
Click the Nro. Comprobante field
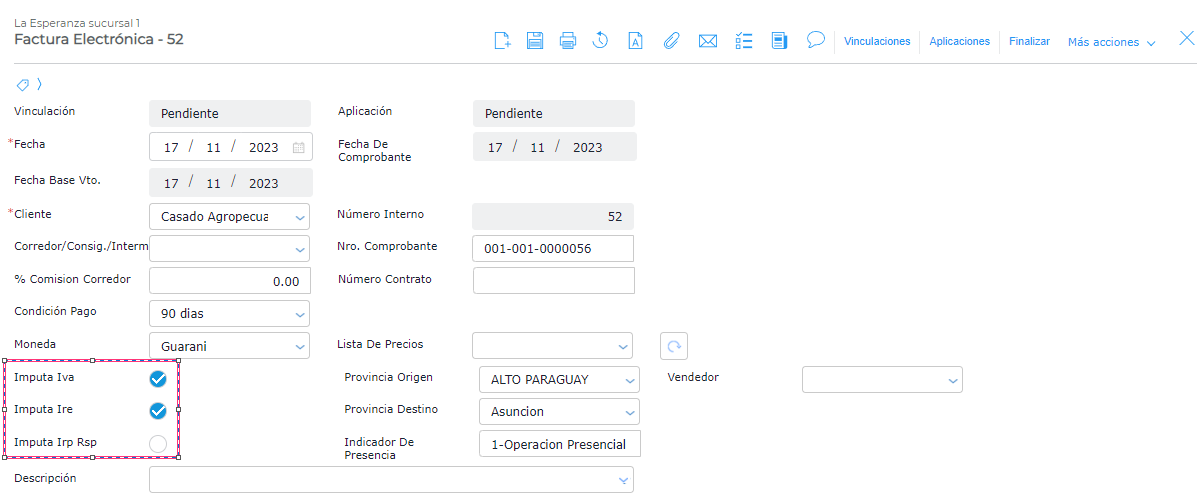553,249
